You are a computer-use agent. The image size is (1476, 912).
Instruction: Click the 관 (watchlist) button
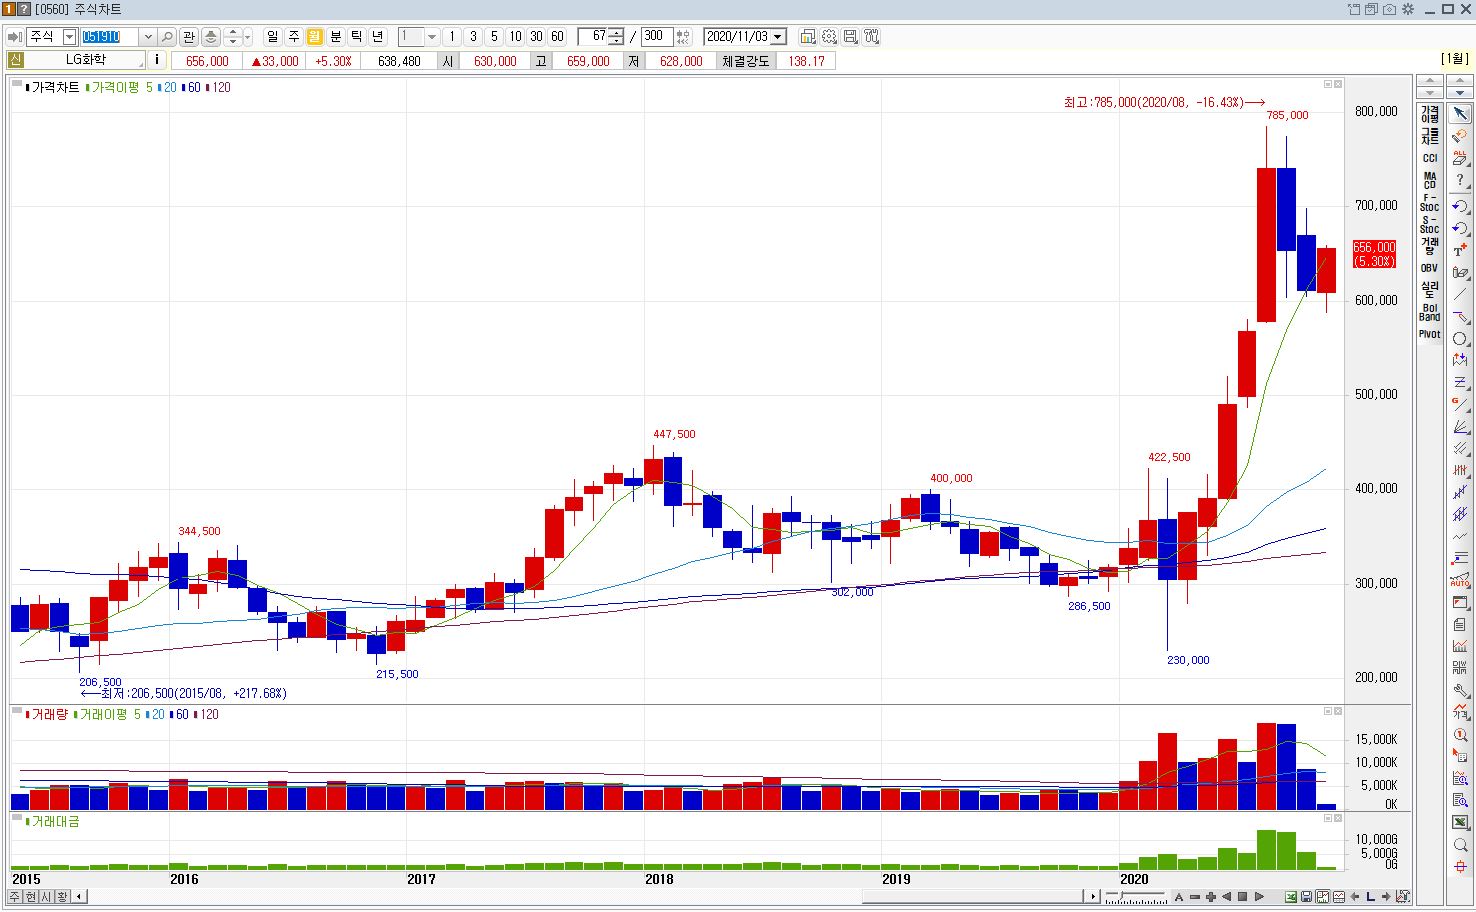189,37
